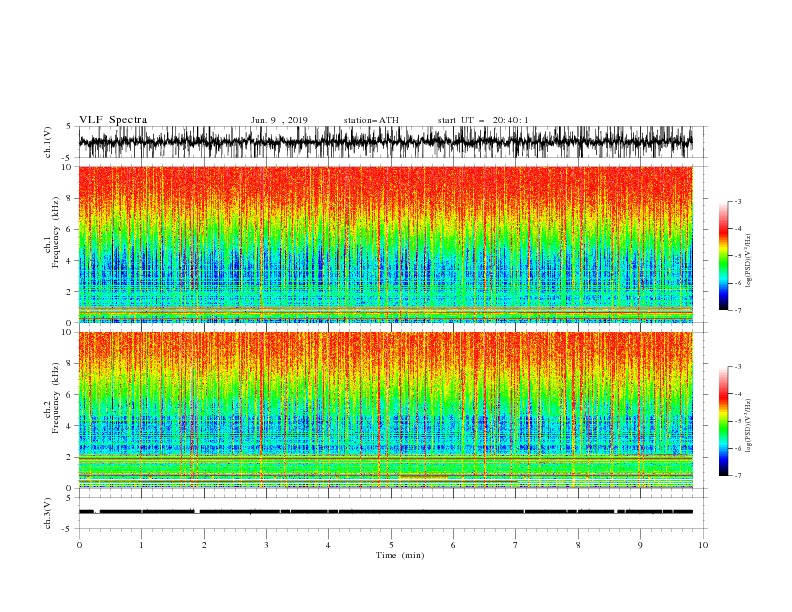Image resolution: width=792 pixels, height=612 pixels.
Task: Select the date label "Jun. 9 , 2019"
Action: point(279,120)
